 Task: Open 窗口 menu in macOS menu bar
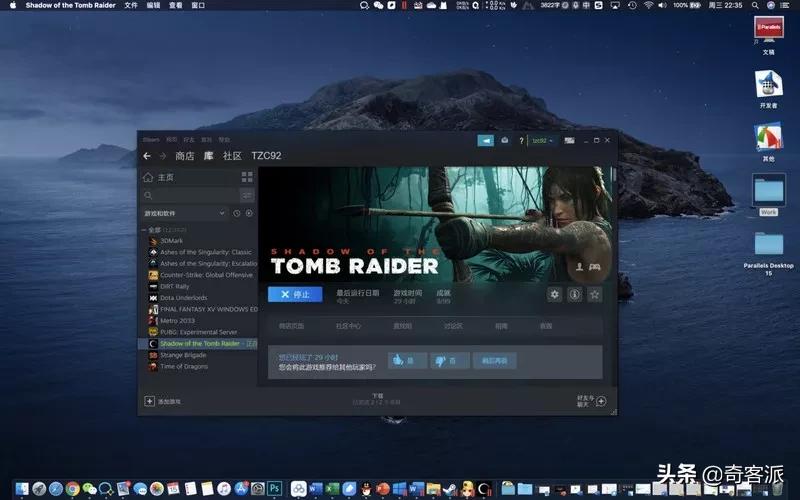(x=198, y=5)
